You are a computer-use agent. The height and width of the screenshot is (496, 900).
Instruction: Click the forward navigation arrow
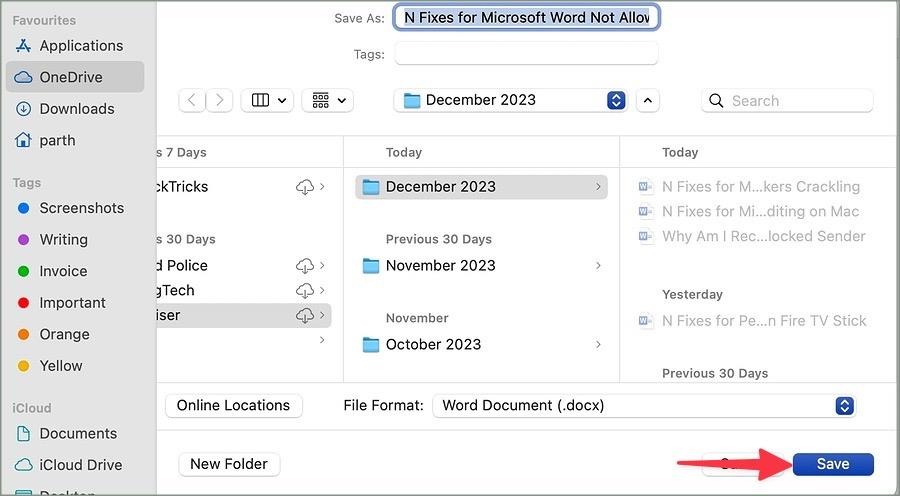[x=219, y=100]
